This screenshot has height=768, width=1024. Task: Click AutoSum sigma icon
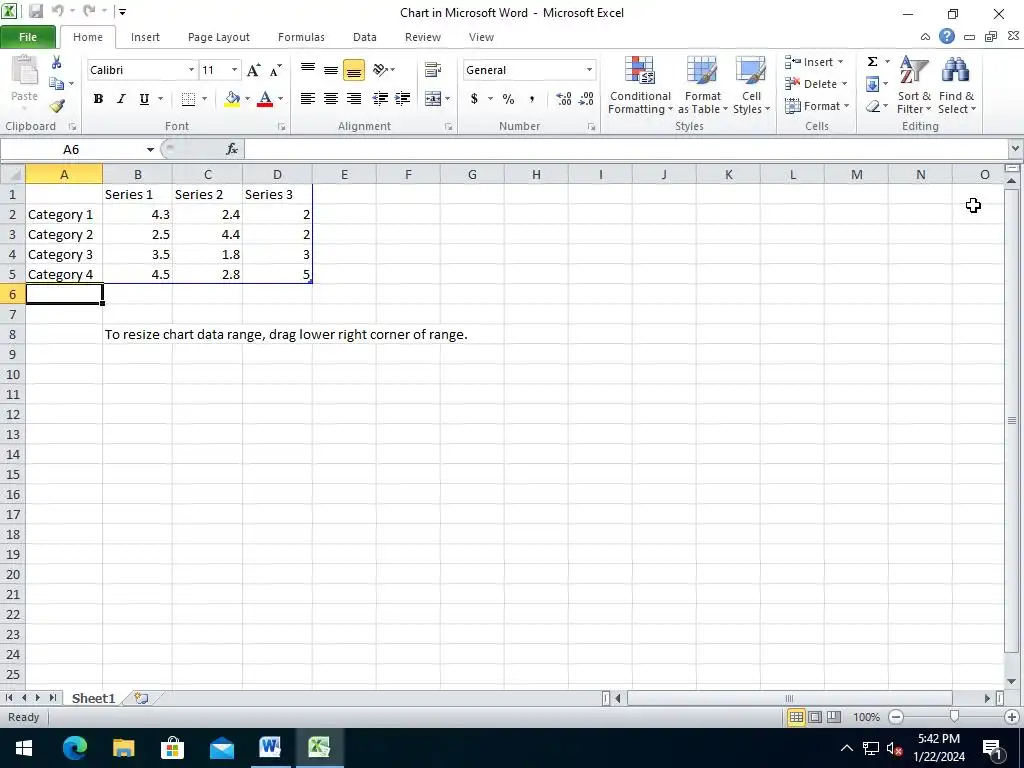[872, 62]
